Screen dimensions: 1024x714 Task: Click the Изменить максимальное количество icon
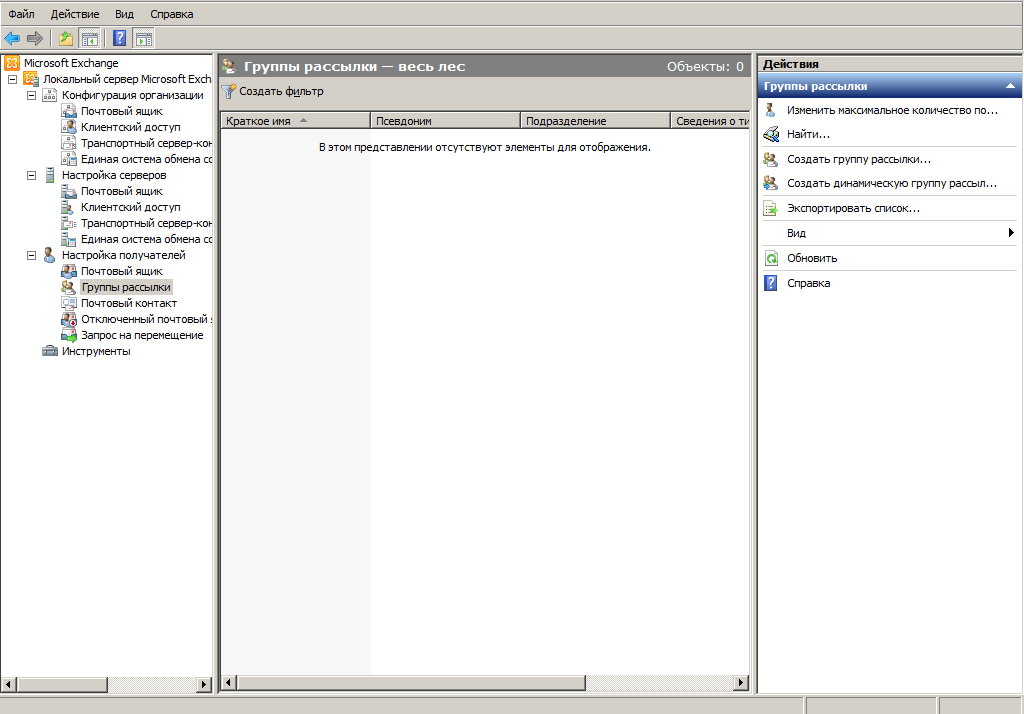[x=771, y=110]
